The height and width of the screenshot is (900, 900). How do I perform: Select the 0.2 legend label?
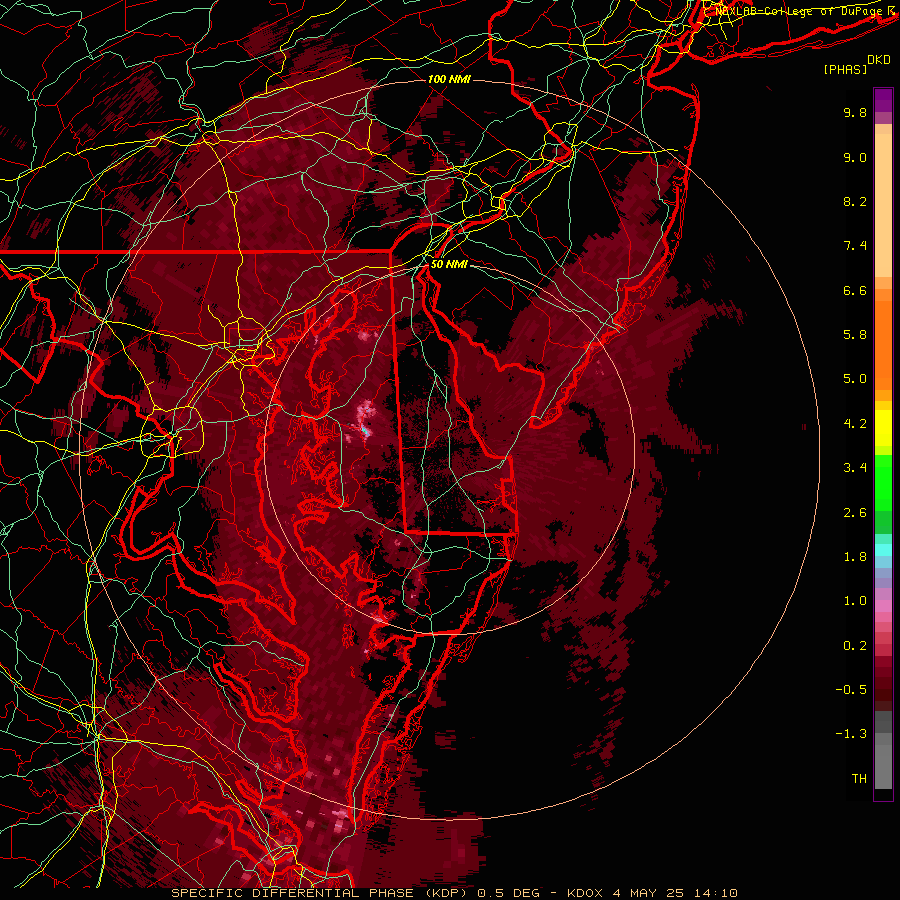855,646
